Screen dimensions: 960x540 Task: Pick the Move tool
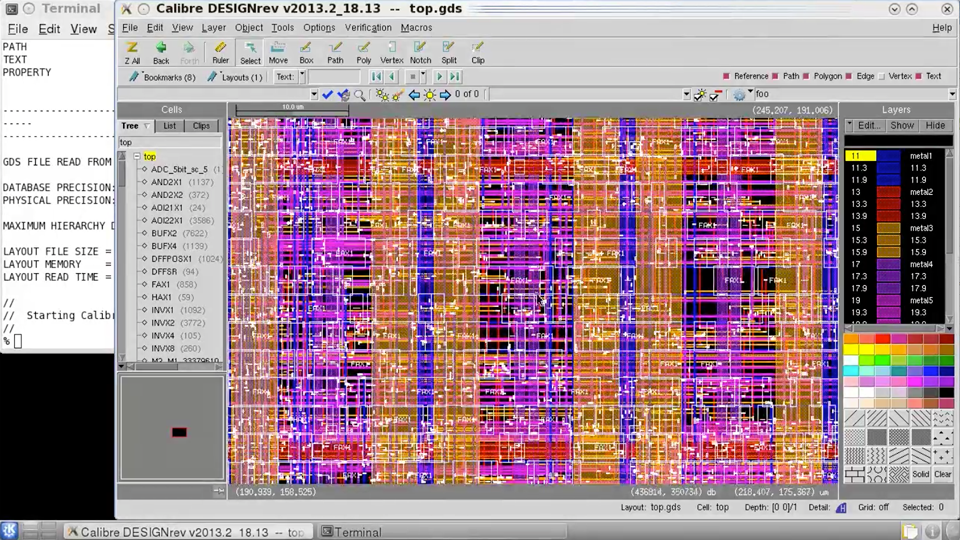[278, 53]
